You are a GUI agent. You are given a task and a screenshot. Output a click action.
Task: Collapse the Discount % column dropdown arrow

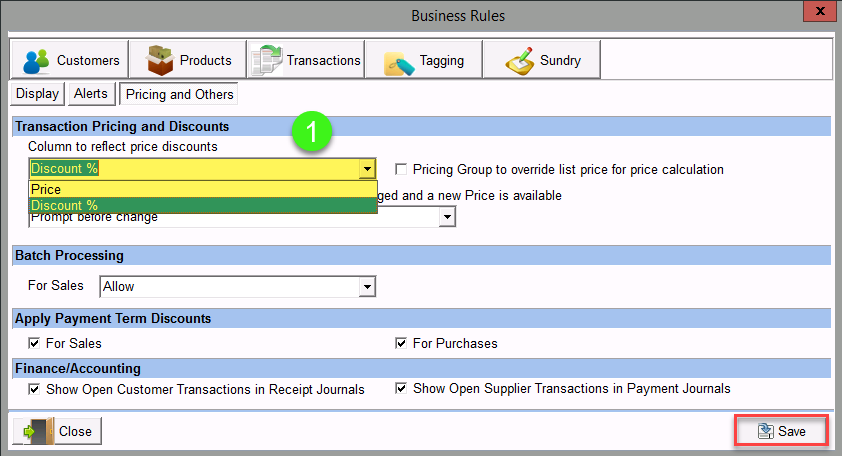[368, 169]
